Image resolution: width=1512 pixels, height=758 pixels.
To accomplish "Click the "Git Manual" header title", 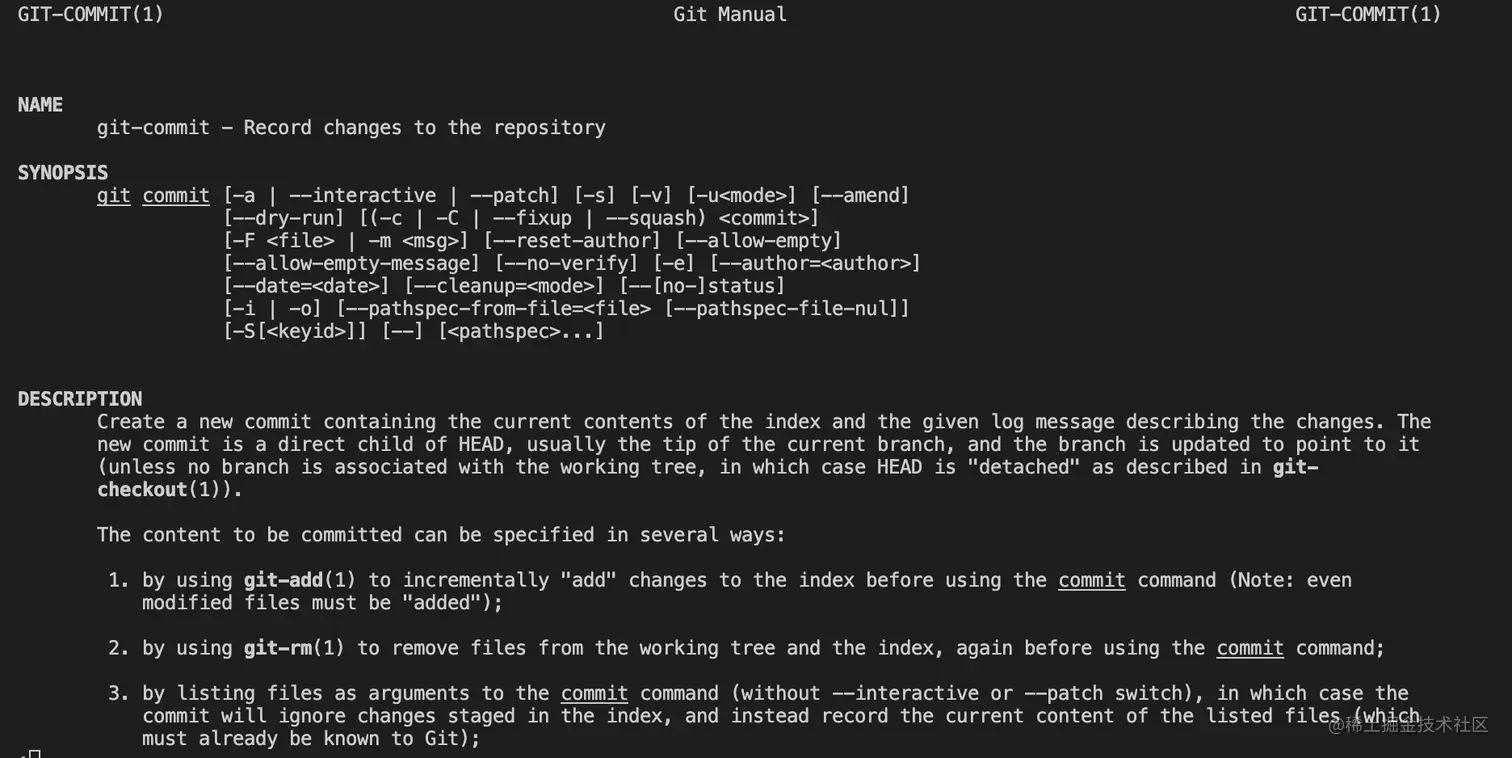I will click(x=730, y=15).
